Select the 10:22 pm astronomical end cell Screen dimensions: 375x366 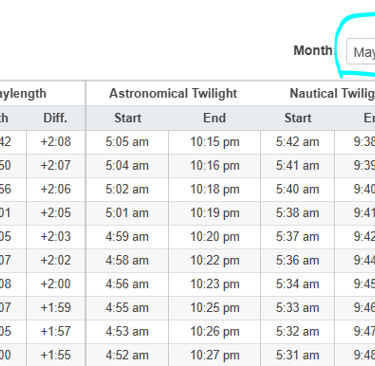tap(215, 260)
